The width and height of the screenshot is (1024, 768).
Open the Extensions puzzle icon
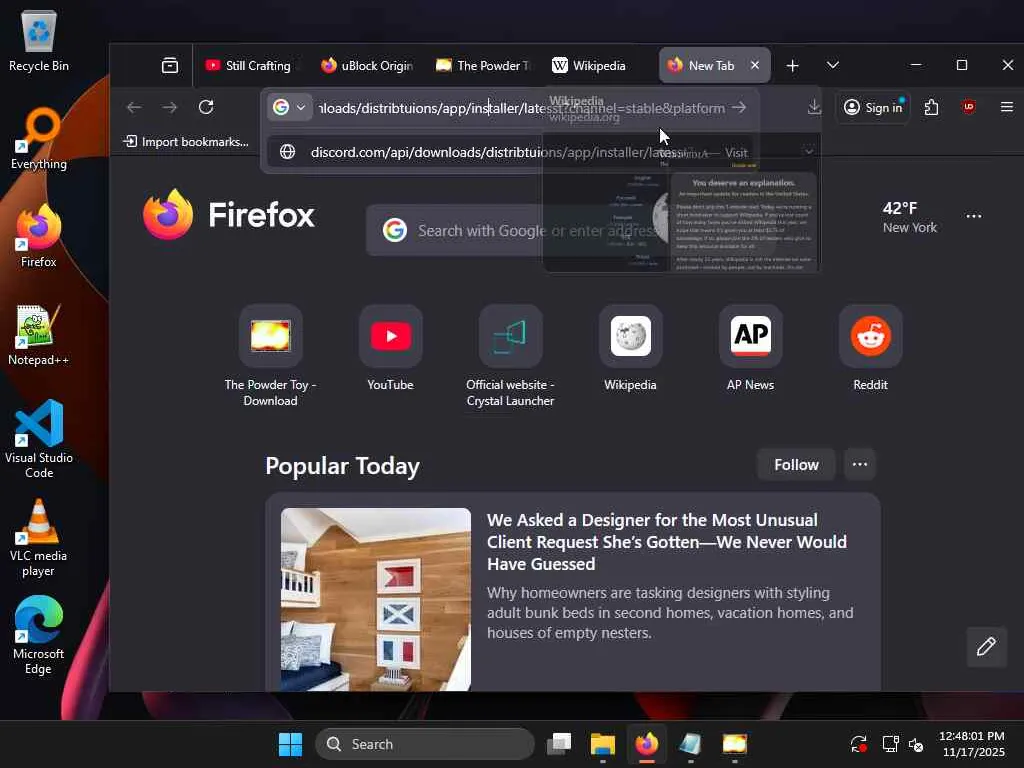pos(932,107)
